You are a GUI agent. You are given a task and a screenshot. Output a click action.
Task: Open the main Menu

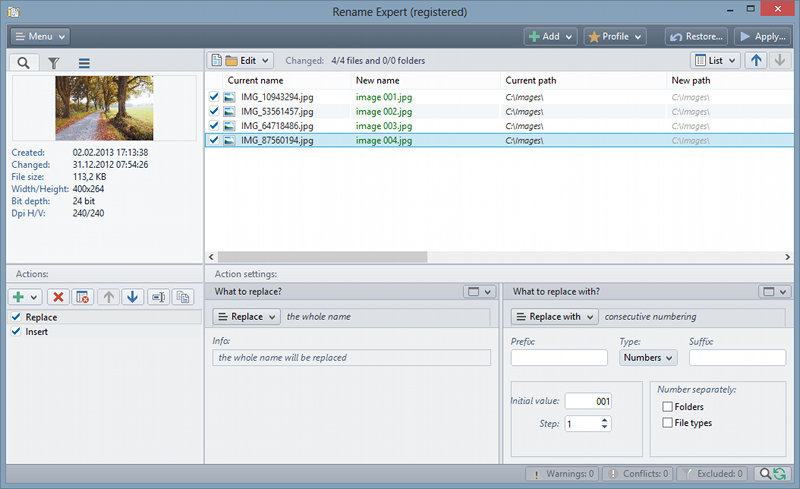coord(40,36)
